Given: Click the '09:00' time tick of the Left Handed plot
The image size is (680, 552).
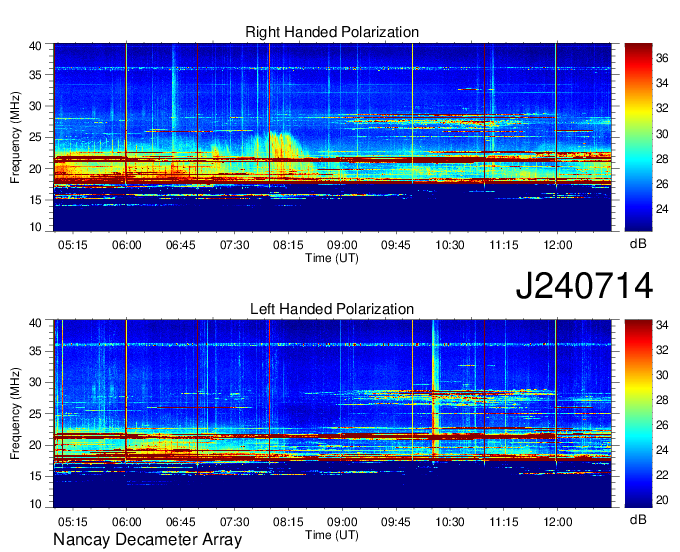Looking at the screenshot, I should (x=342, y=522).
